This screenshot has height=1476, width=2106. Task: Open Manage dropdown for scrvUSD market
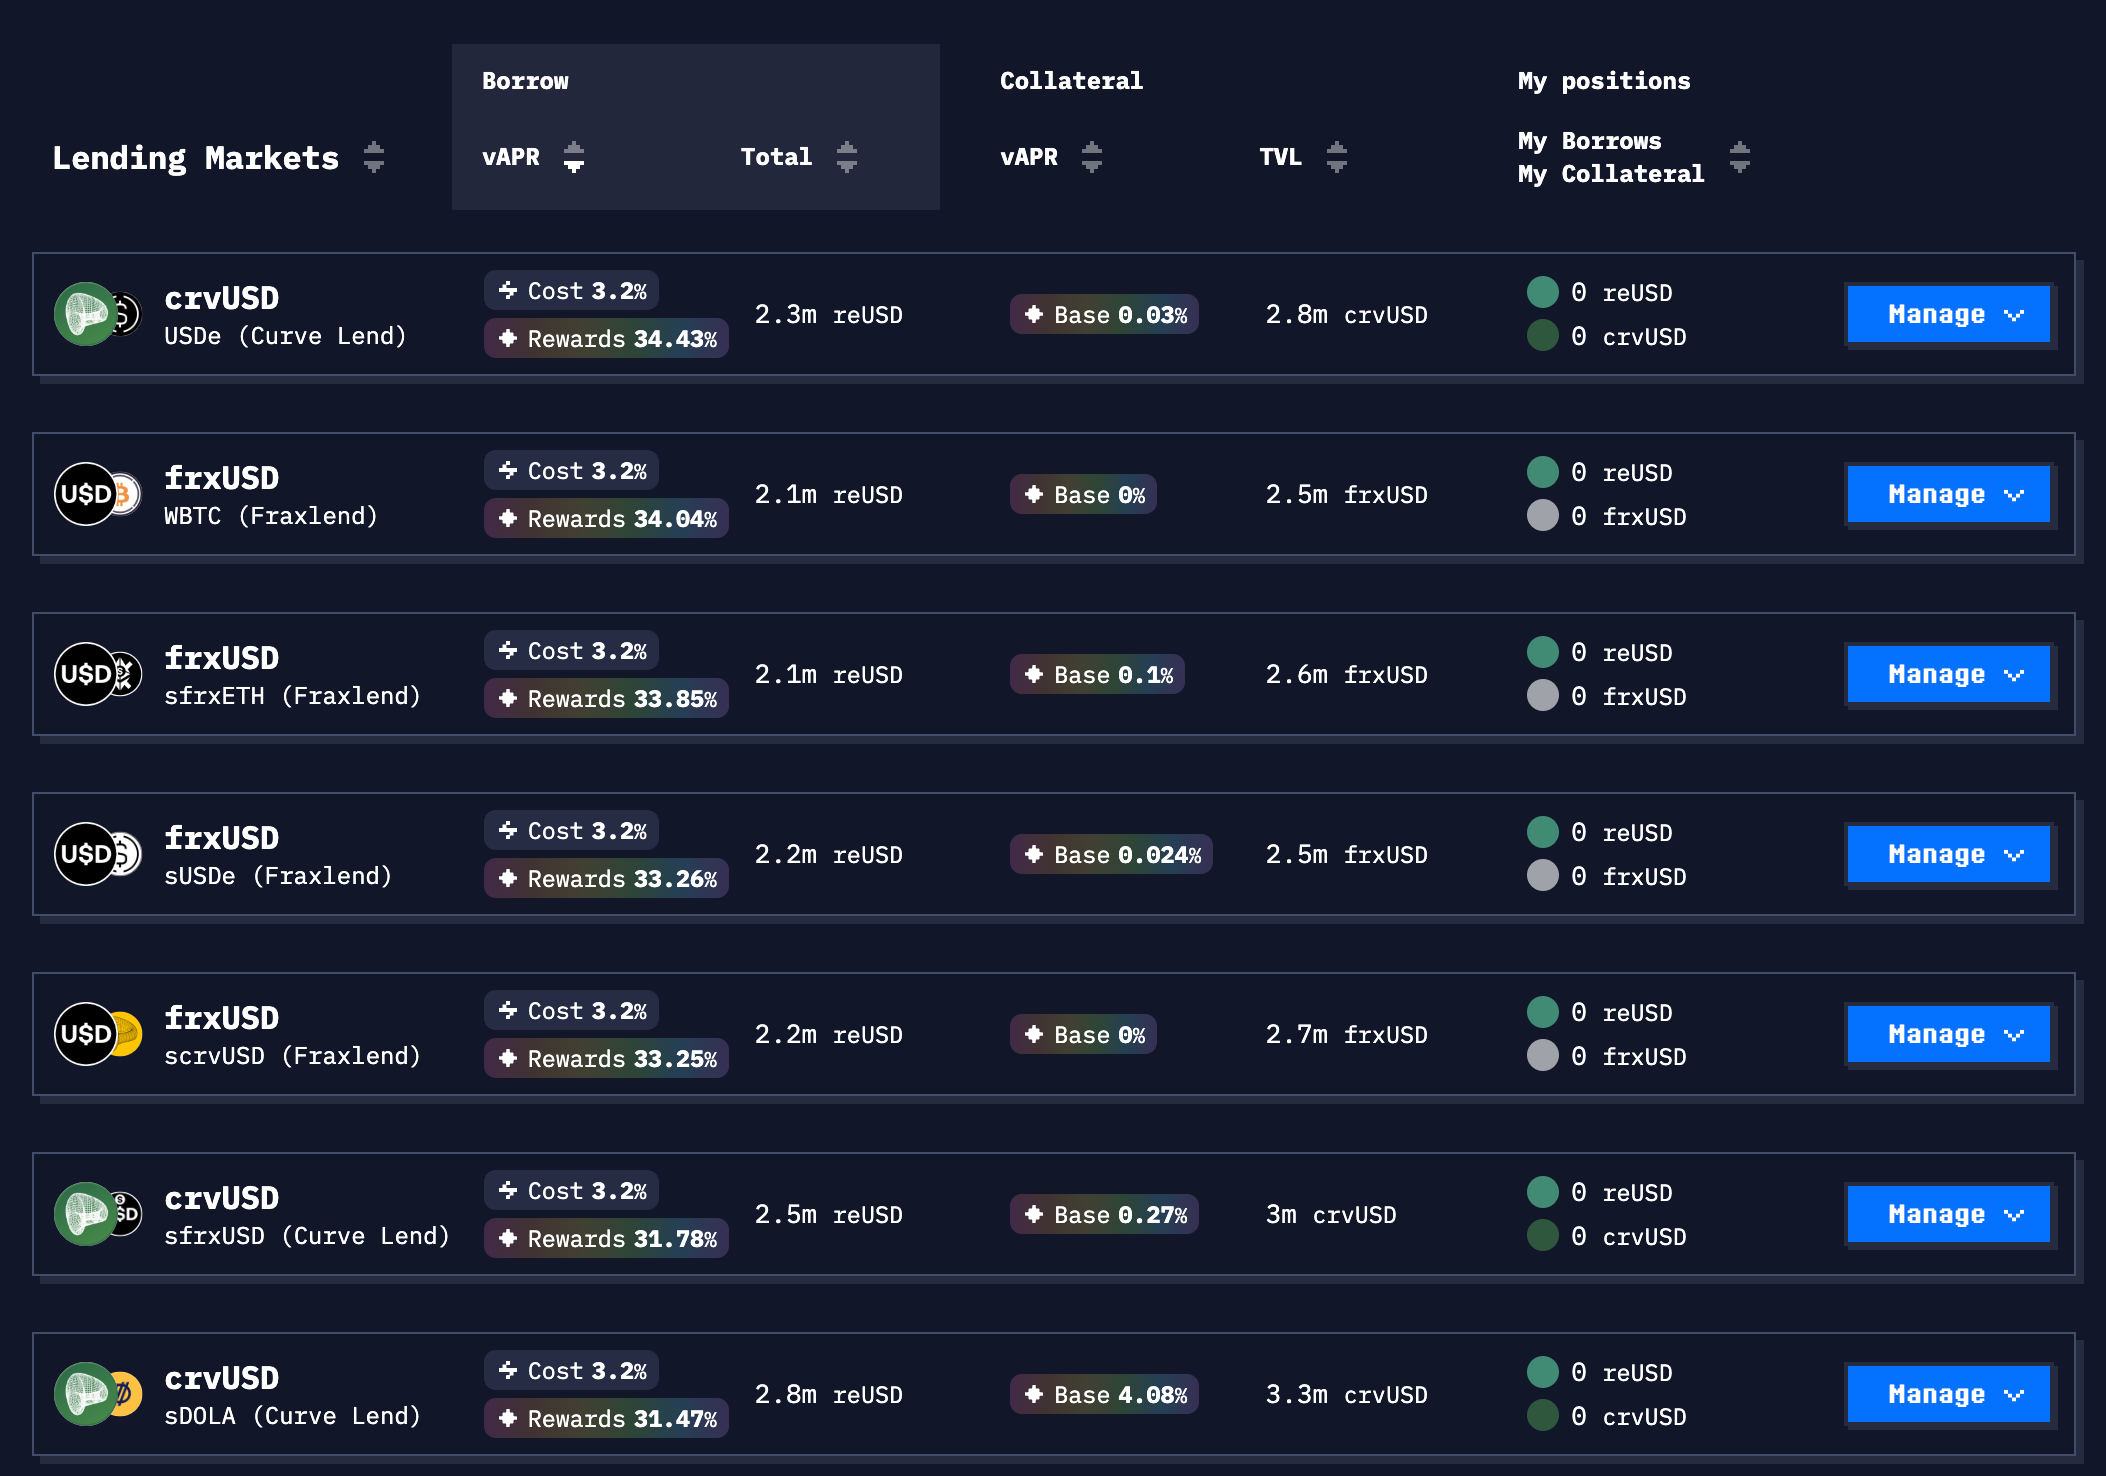(1949, 1034)
